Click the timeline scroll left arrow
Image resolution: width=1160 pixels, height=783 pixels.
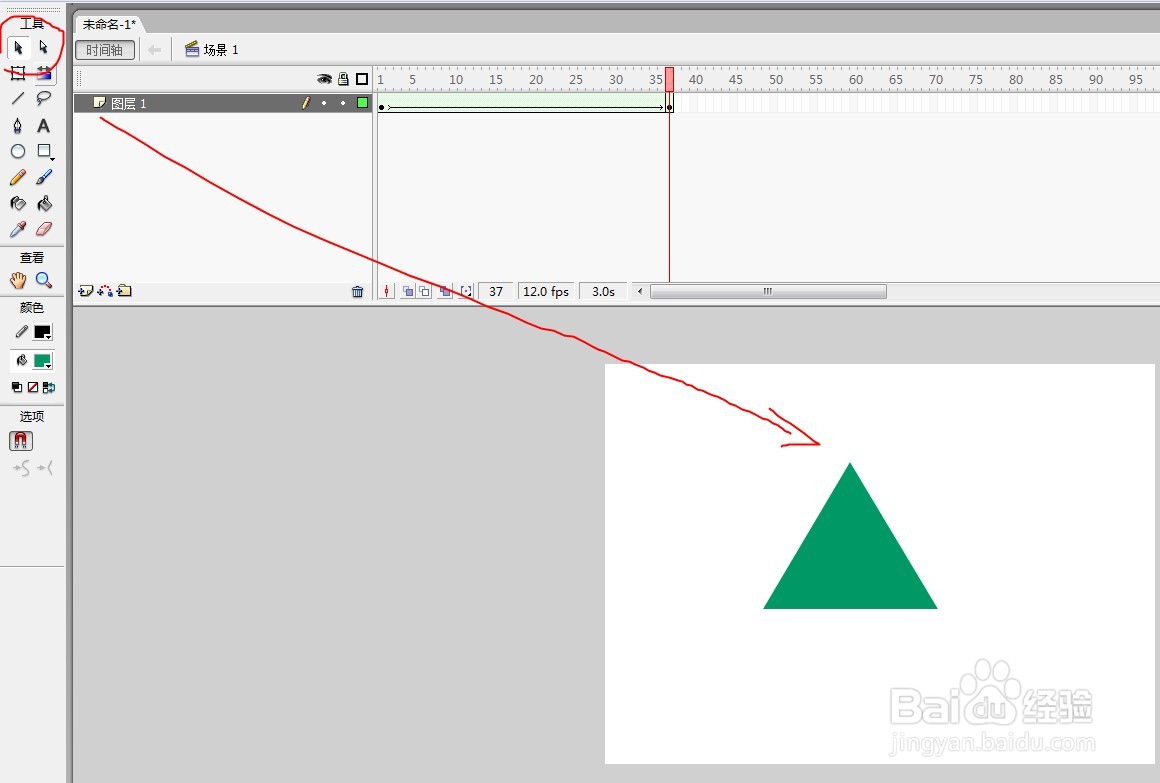point(640,292)
